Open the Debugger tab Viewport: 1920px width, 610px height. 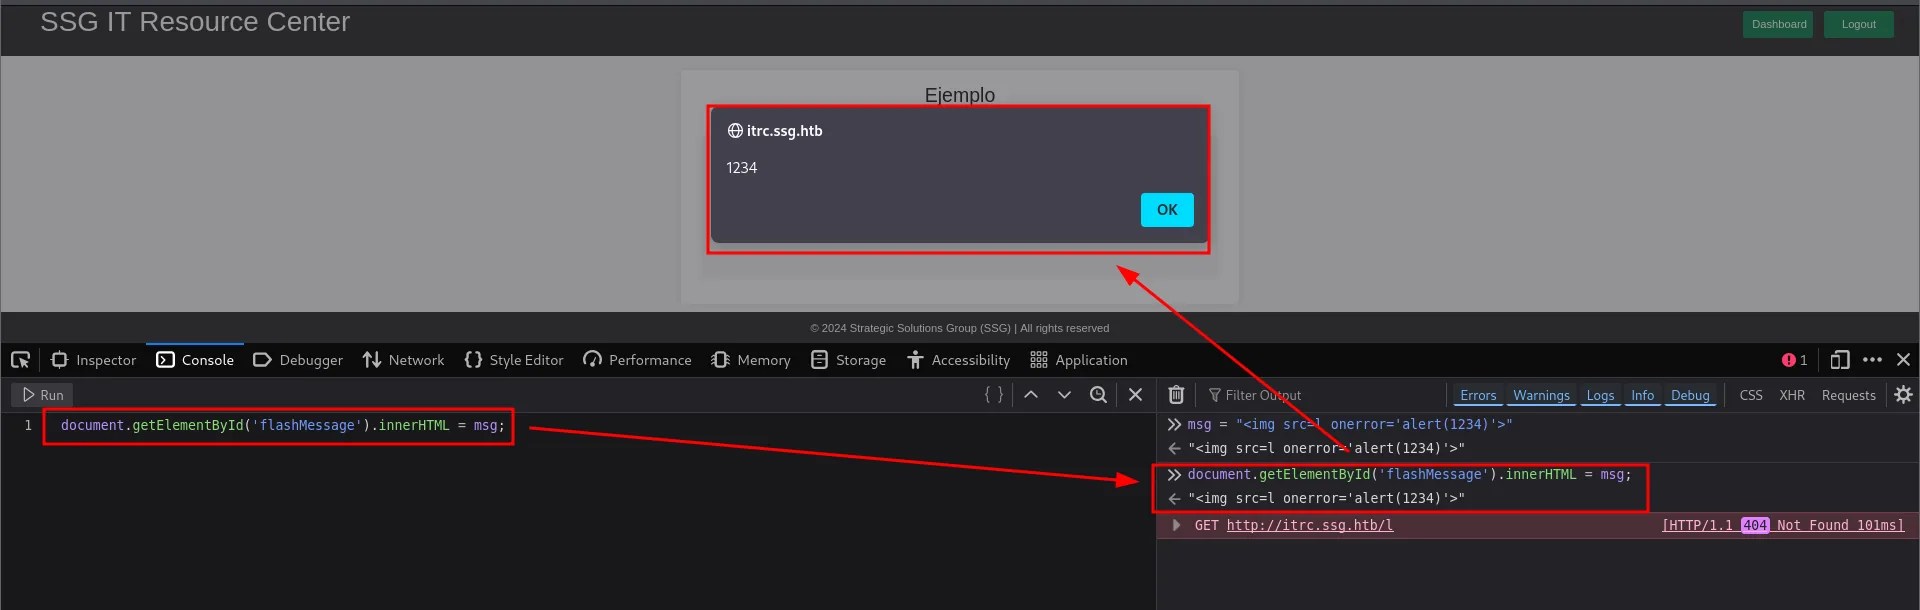click(x=298, y=360)
